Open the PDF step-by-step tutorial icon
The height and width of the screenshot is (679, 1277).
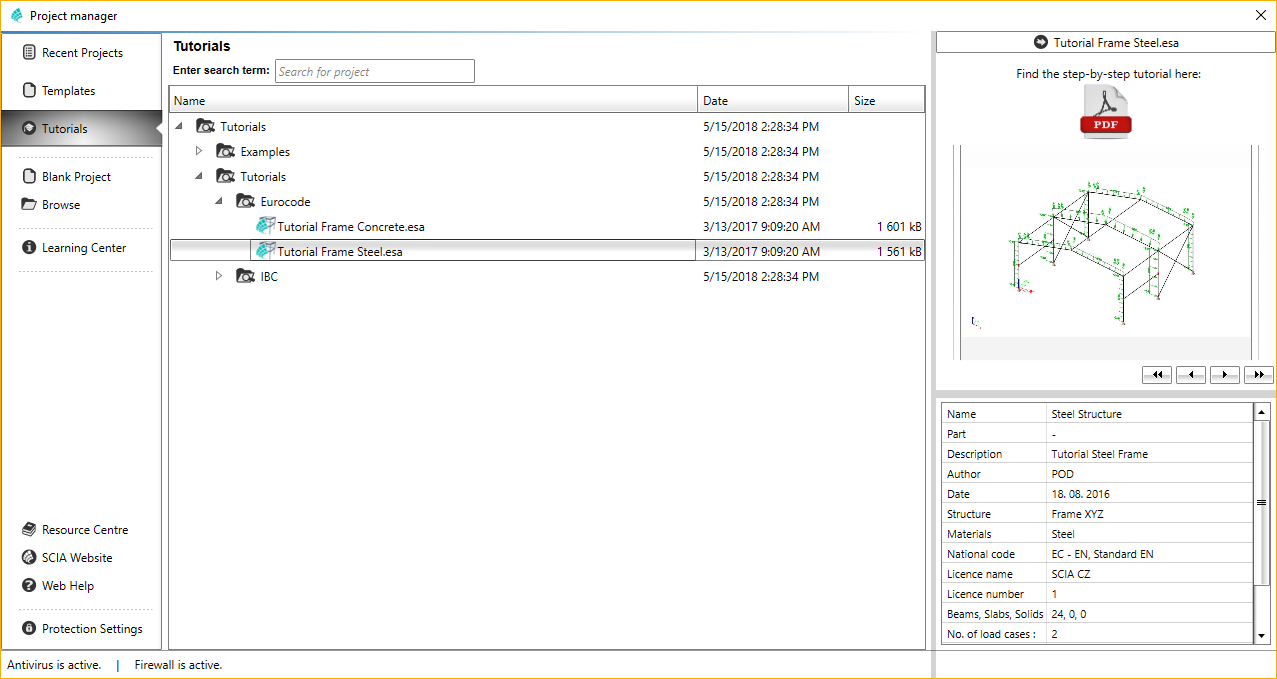pos(1104,111)
